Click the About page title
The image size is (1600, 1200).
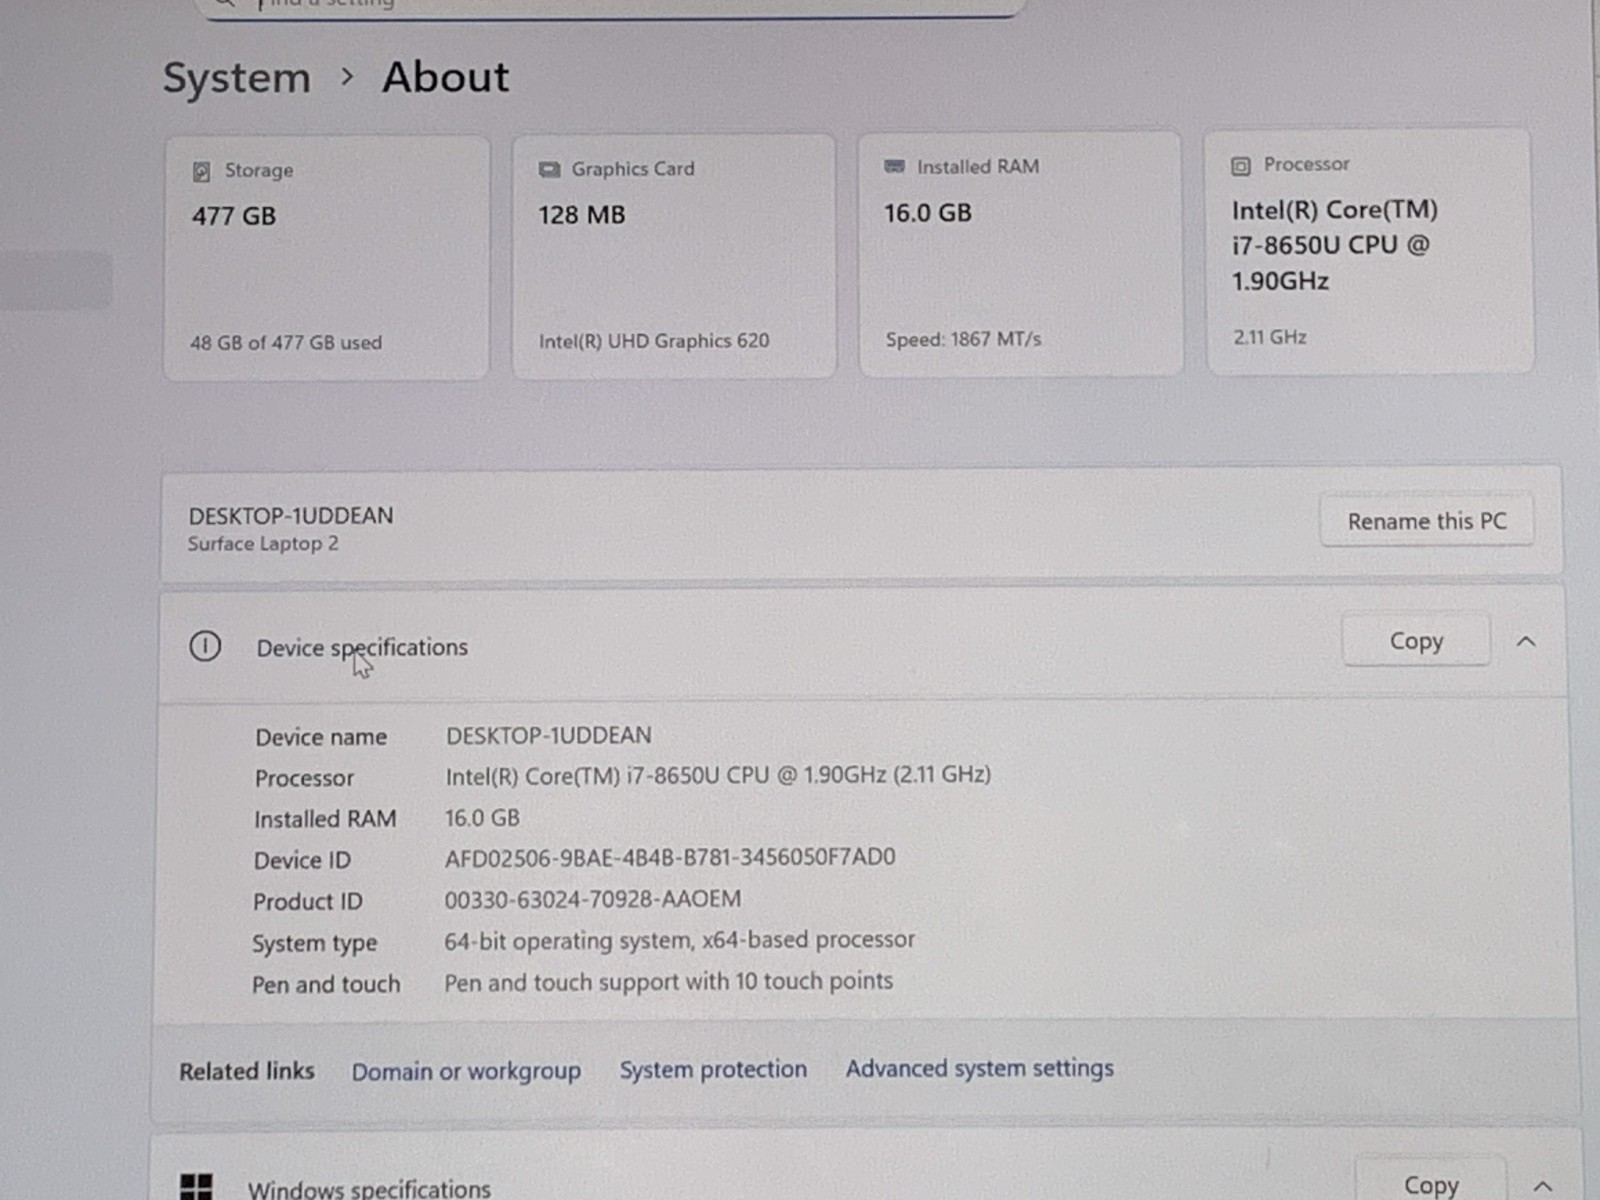pos(446,77)
